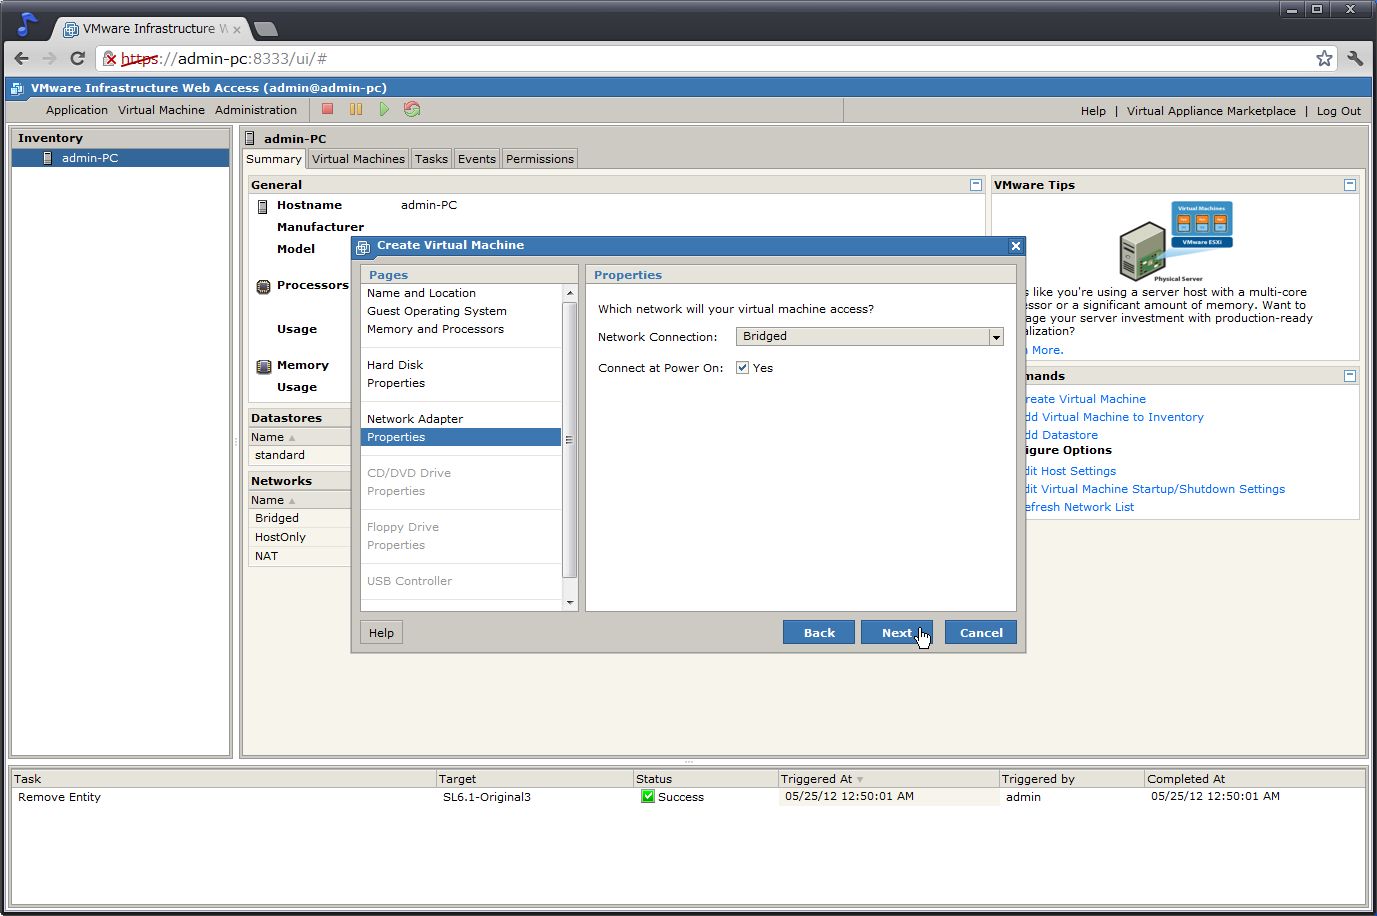Click the Suspend pause icon in the toolbar
The height and width of the screenshot is (916, 1377).
(356, 109)
